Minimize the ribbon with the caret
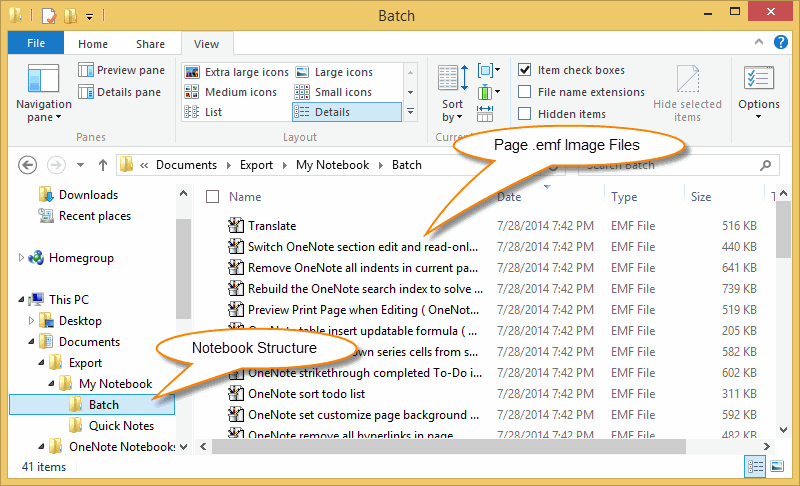800x486 pixels. coord(759,42)
